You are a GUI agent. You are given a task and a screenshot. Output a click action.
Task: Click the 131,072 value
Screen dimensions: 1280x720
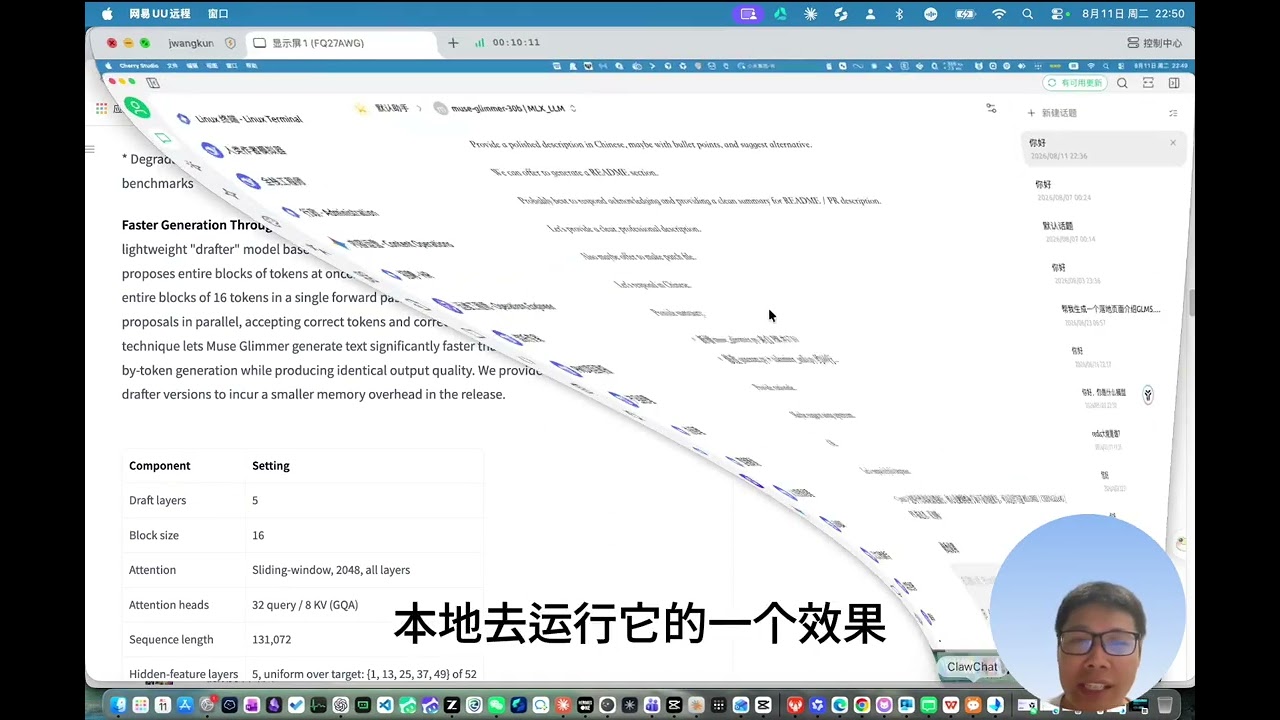click(x=271, y=640)
